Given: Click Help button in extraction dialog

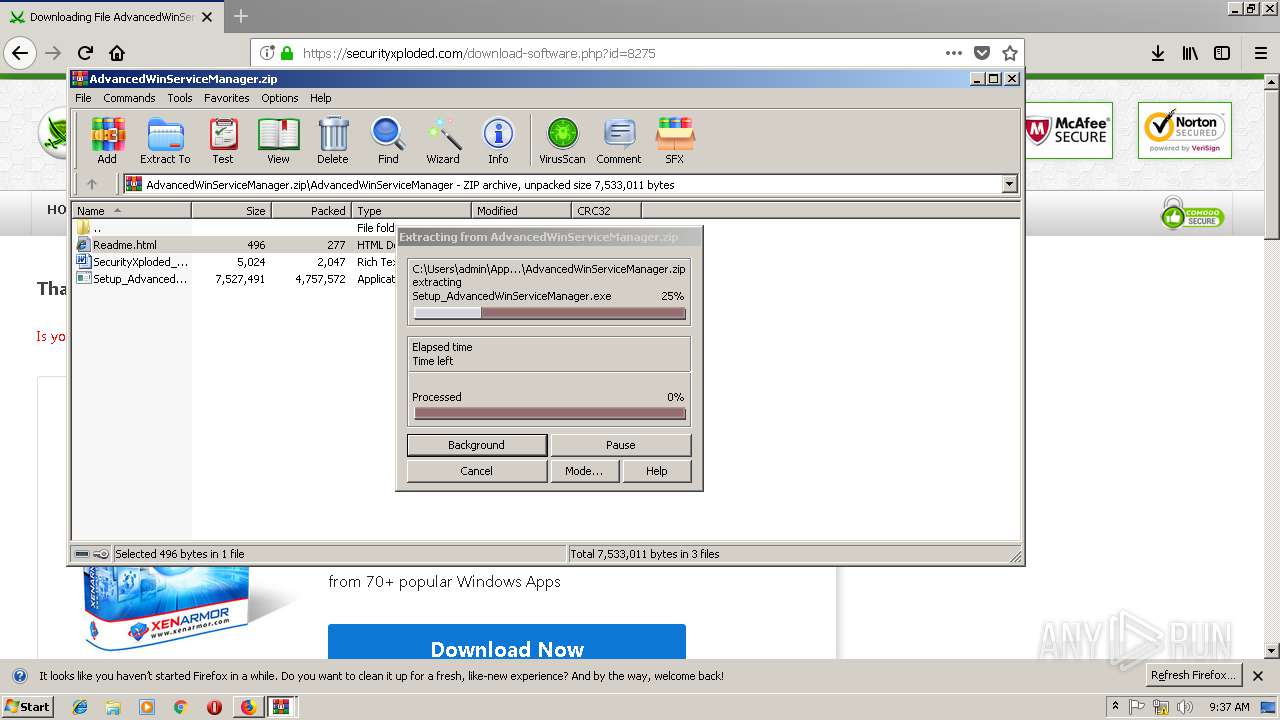Looking at the screenshot, I should point(657,471).
